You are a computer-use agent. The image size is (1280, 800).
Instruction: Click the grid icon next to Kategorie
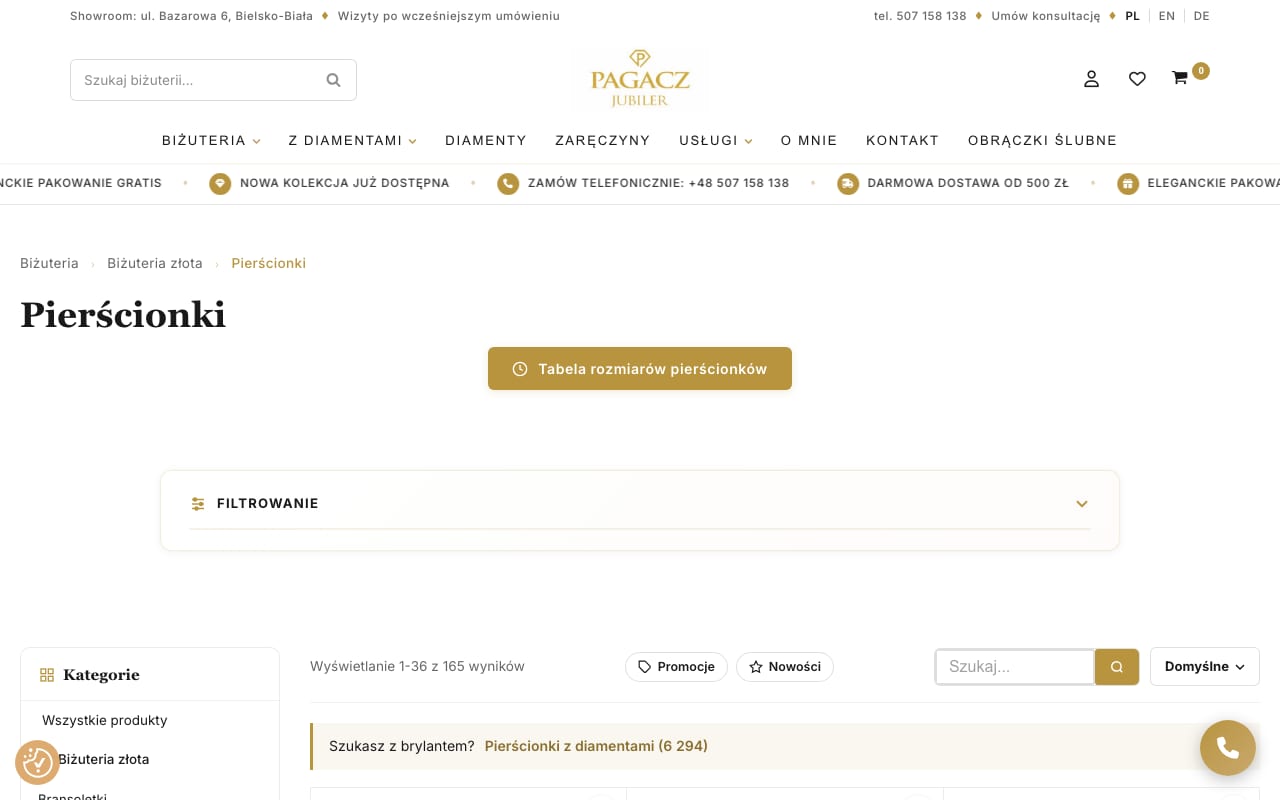pyautogui.click(x=47, y=675)
